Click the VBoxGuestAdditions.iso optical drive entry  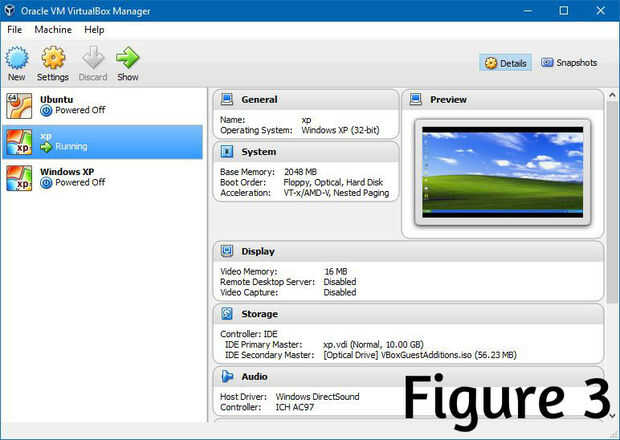point(420,355)
